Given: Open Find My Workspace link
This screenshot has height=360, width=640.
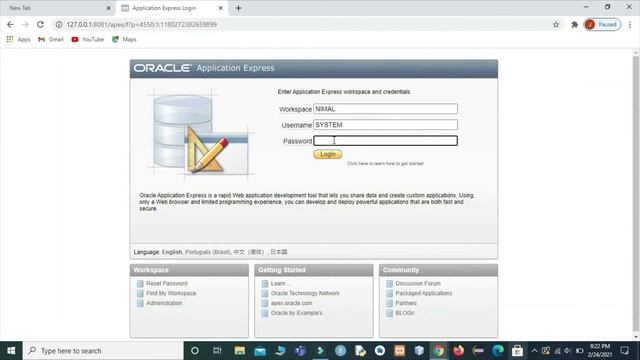Looking at the screenshot, I should (x=171, y=293).
